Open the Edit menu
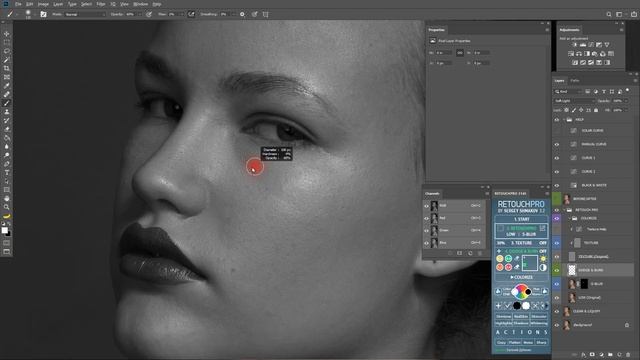This screenshot has width=640, height=360. 29,4
